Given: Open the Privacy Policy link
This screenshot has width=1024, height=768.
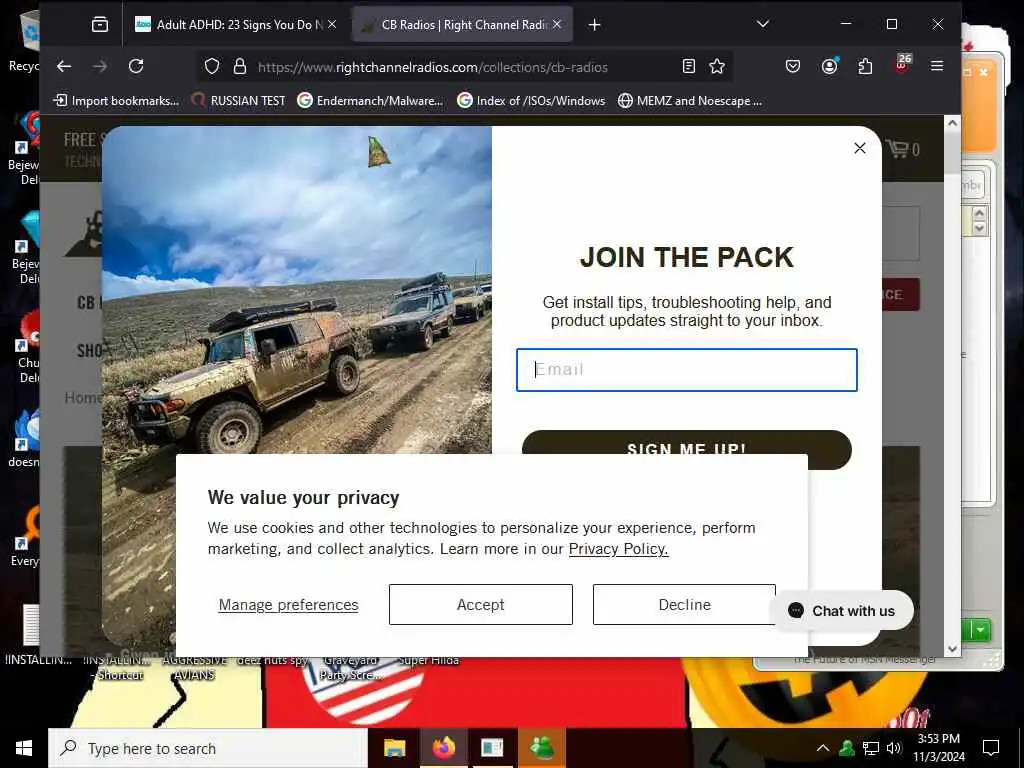Looking at the screenshot, I should (618, 549).
